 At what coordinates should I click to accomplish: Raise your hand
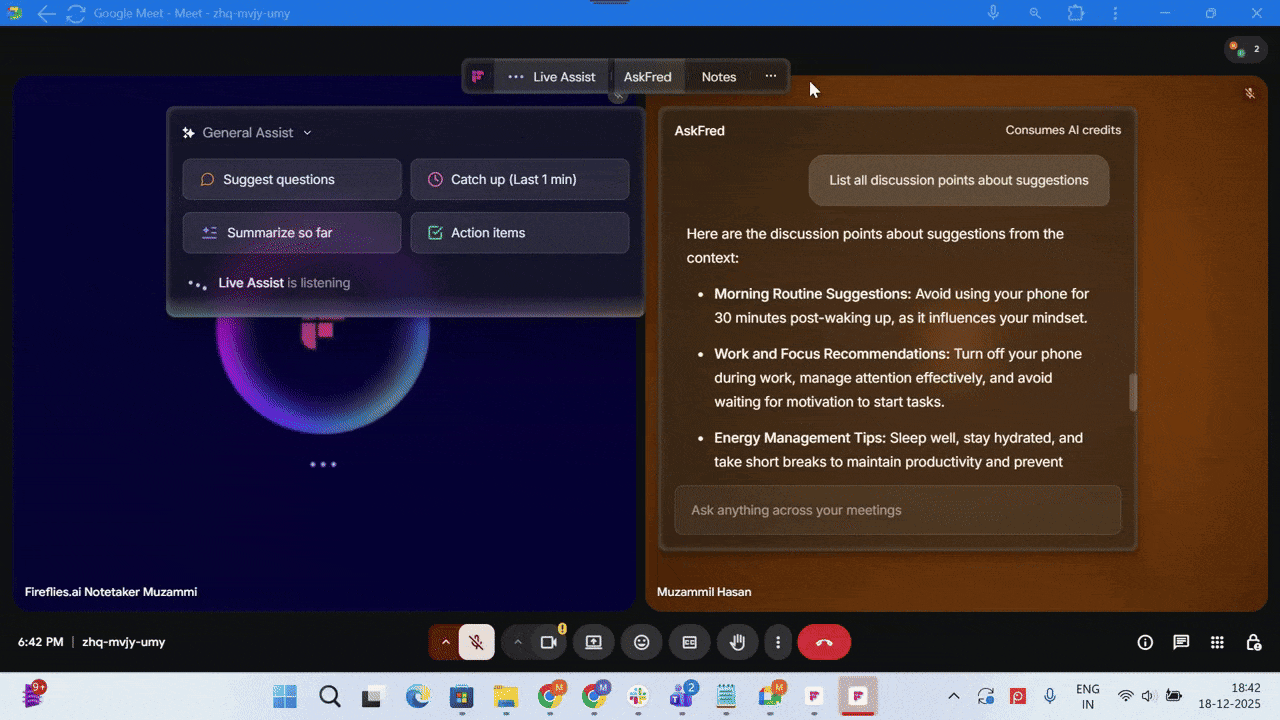pyautogui.click(x=737, y=642)
